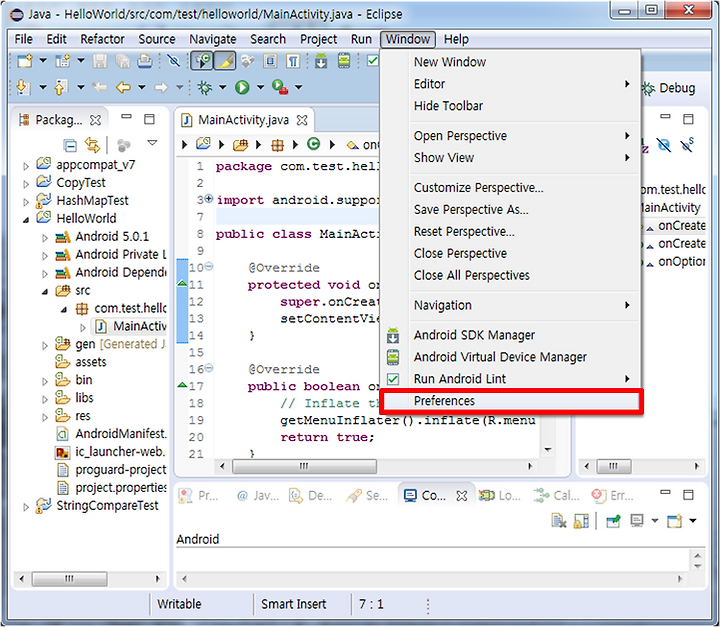The width and height of the screenshot is (720, 627).
Task: Click Close All Perspectives entry
Action: coord(512,276)
